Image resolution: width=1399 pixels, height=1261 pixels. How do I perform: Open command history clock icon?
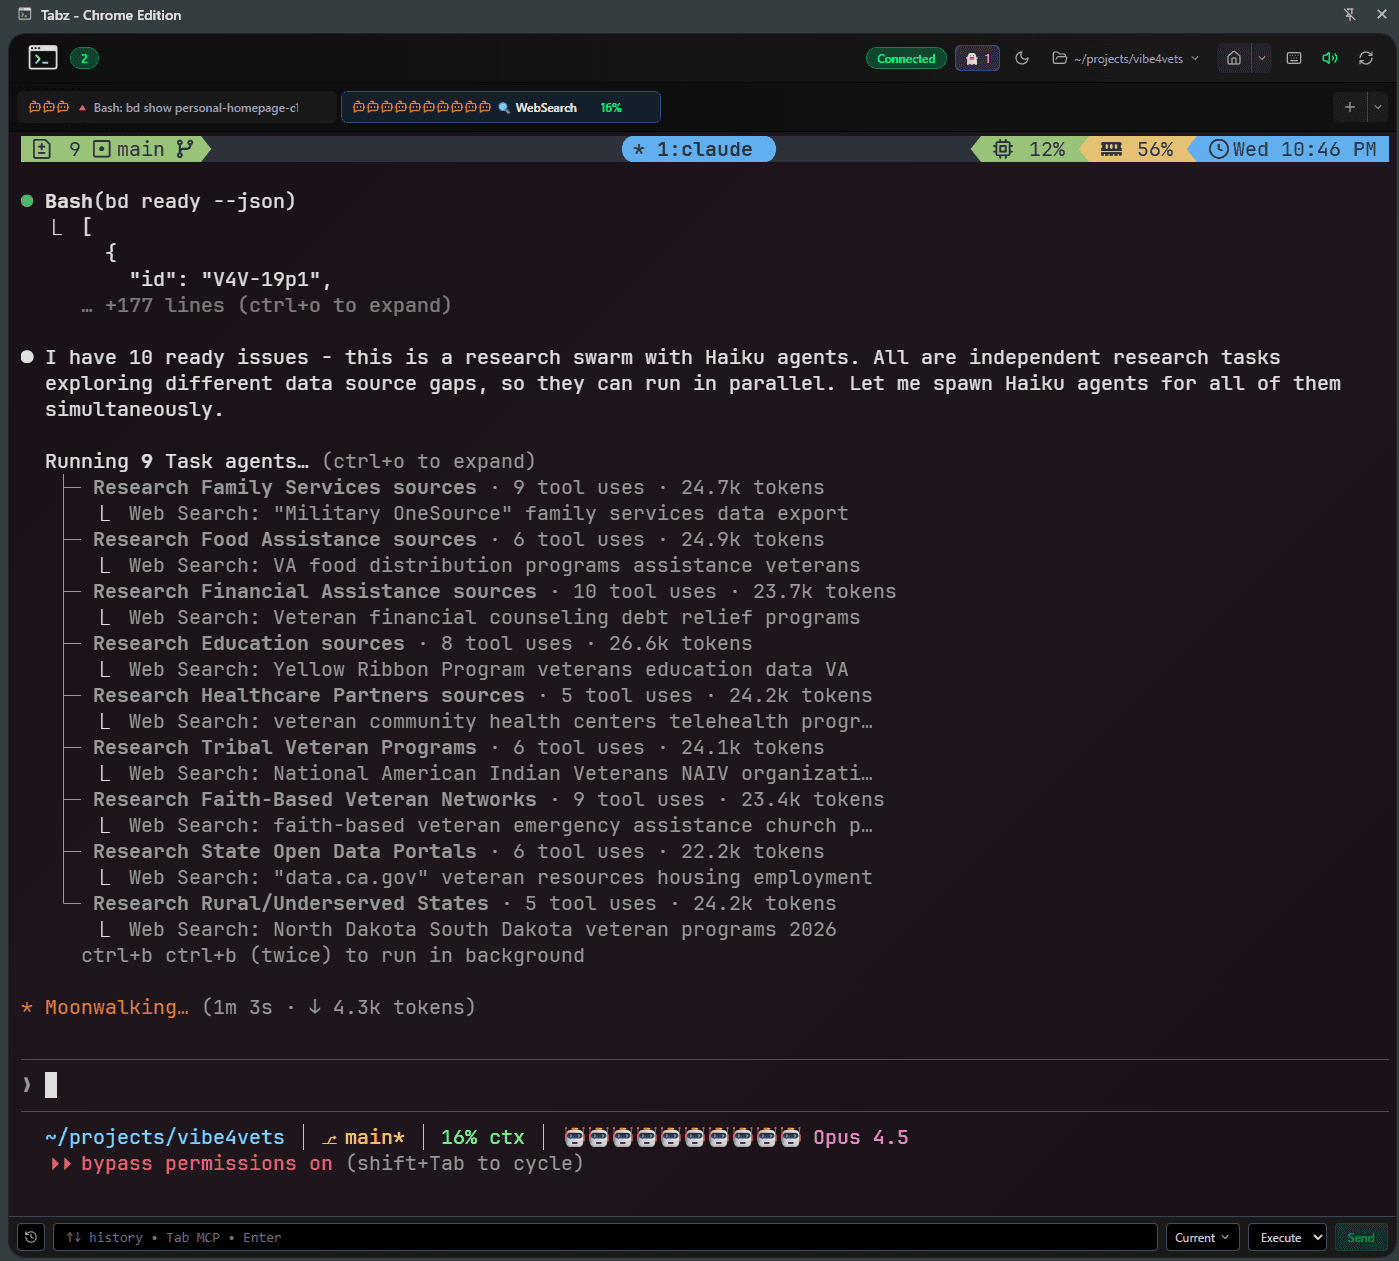click(31, 1237)
